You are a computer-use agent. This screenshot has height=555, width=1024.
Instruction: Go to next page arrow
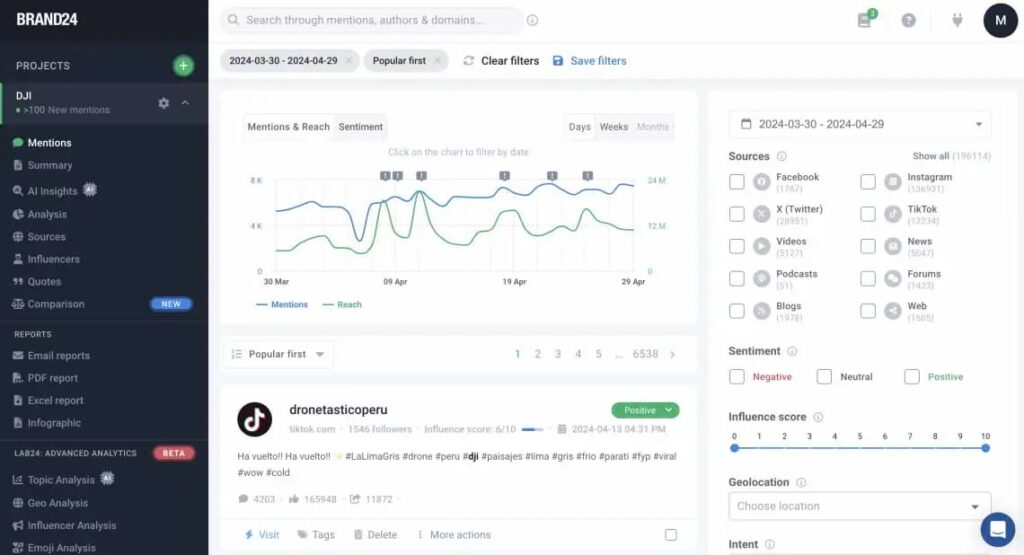(x=673, y=355)
